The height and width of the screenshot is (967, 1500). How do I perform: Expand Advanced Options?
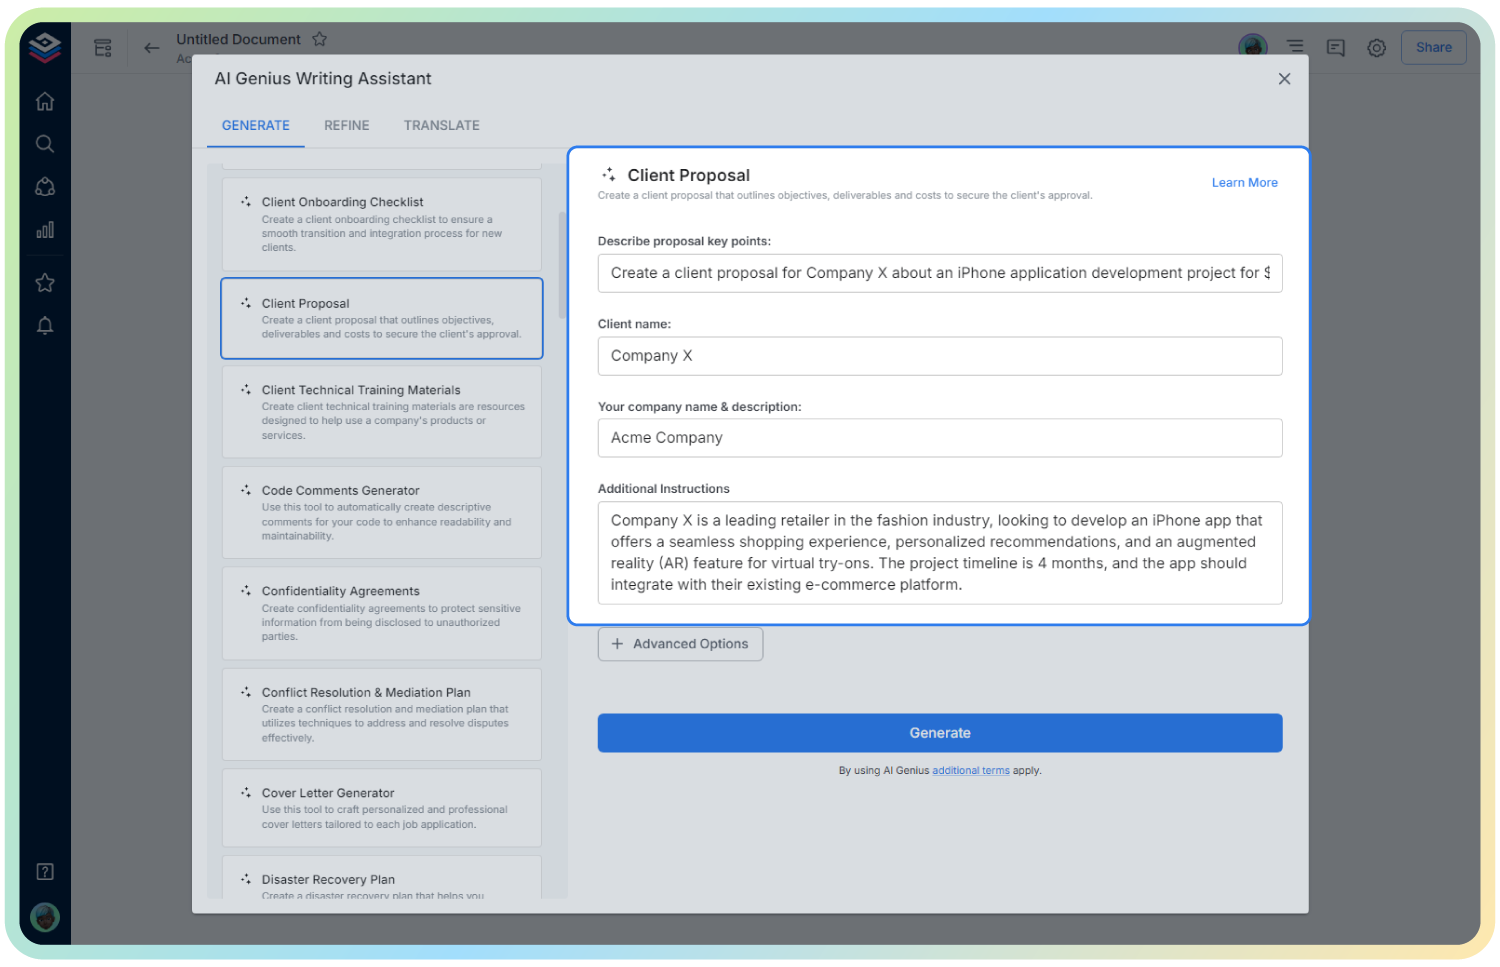click(680, 643)
